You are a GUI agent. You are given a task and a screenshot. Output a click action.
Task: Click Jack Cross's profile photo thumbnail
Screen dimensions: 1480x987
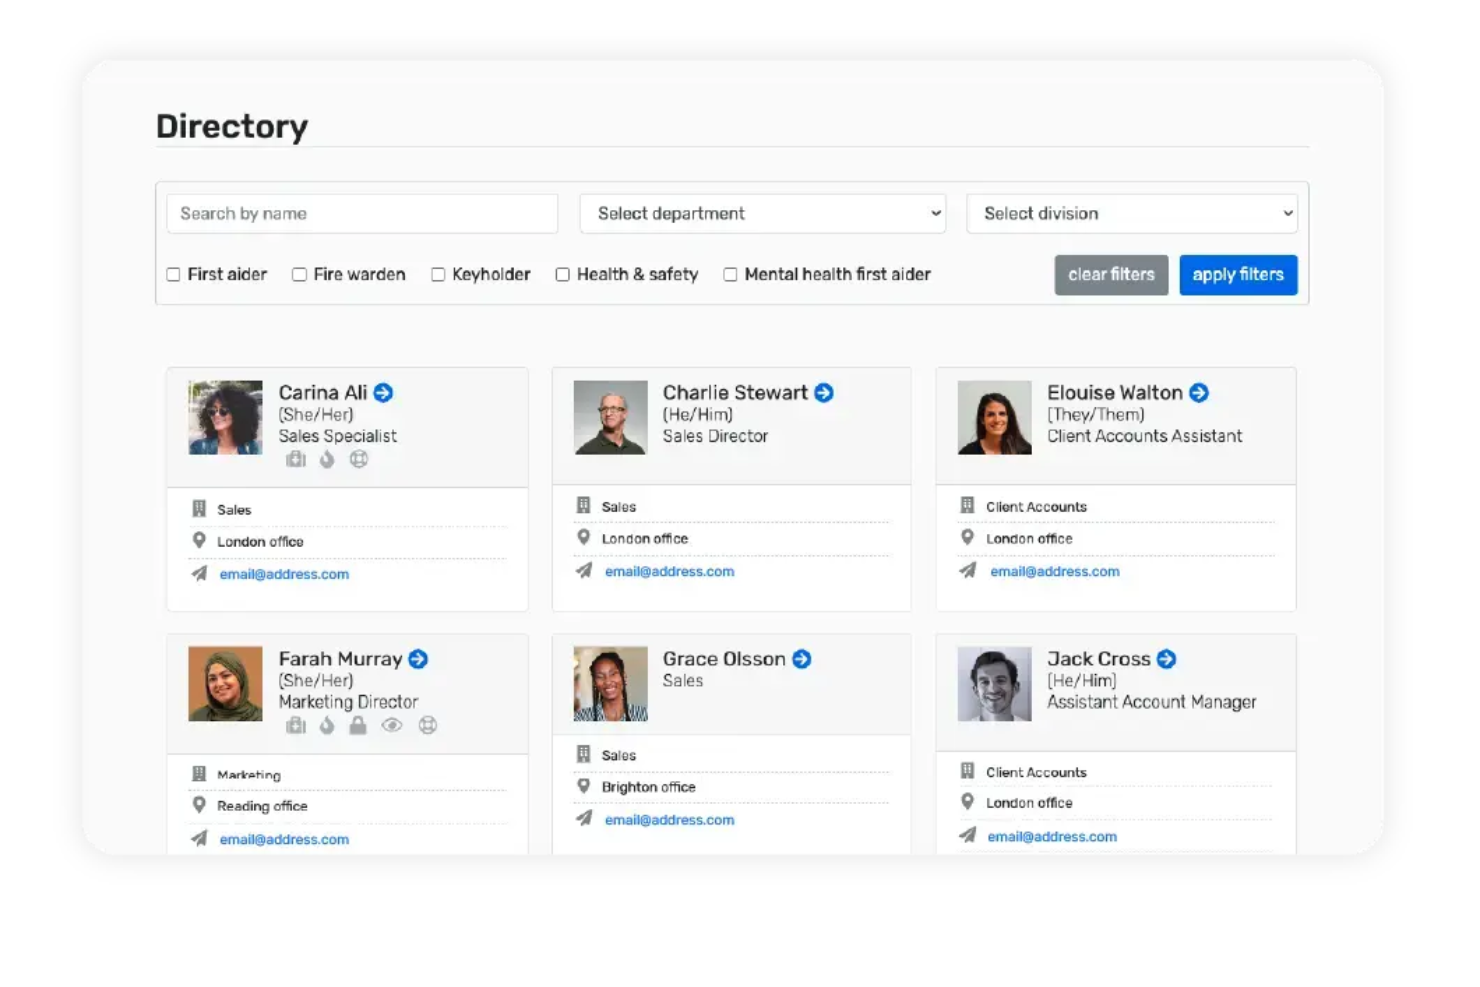[994, 684]
